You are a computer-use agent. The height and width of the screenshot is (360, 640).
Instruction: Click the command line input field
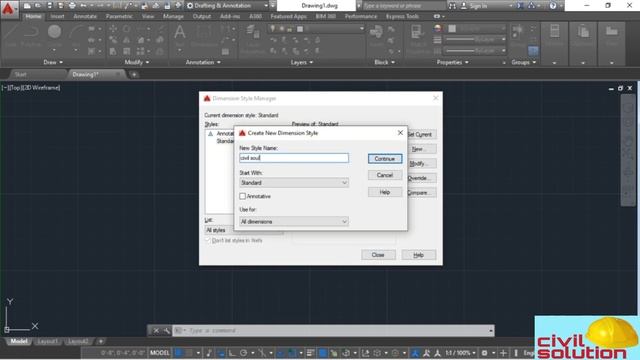pos(334,331)
